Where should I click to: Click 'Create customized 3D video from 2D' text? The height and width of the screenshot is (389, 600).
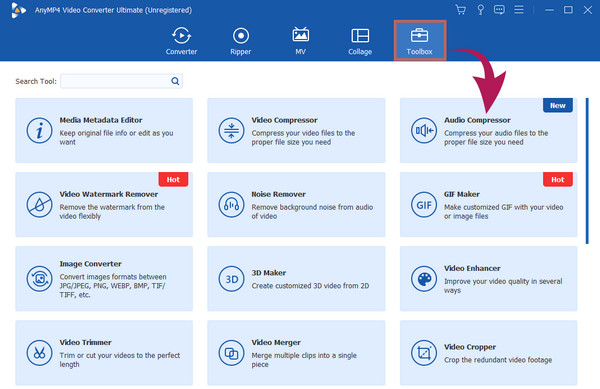pyautogui.click(x=310, y=286)
